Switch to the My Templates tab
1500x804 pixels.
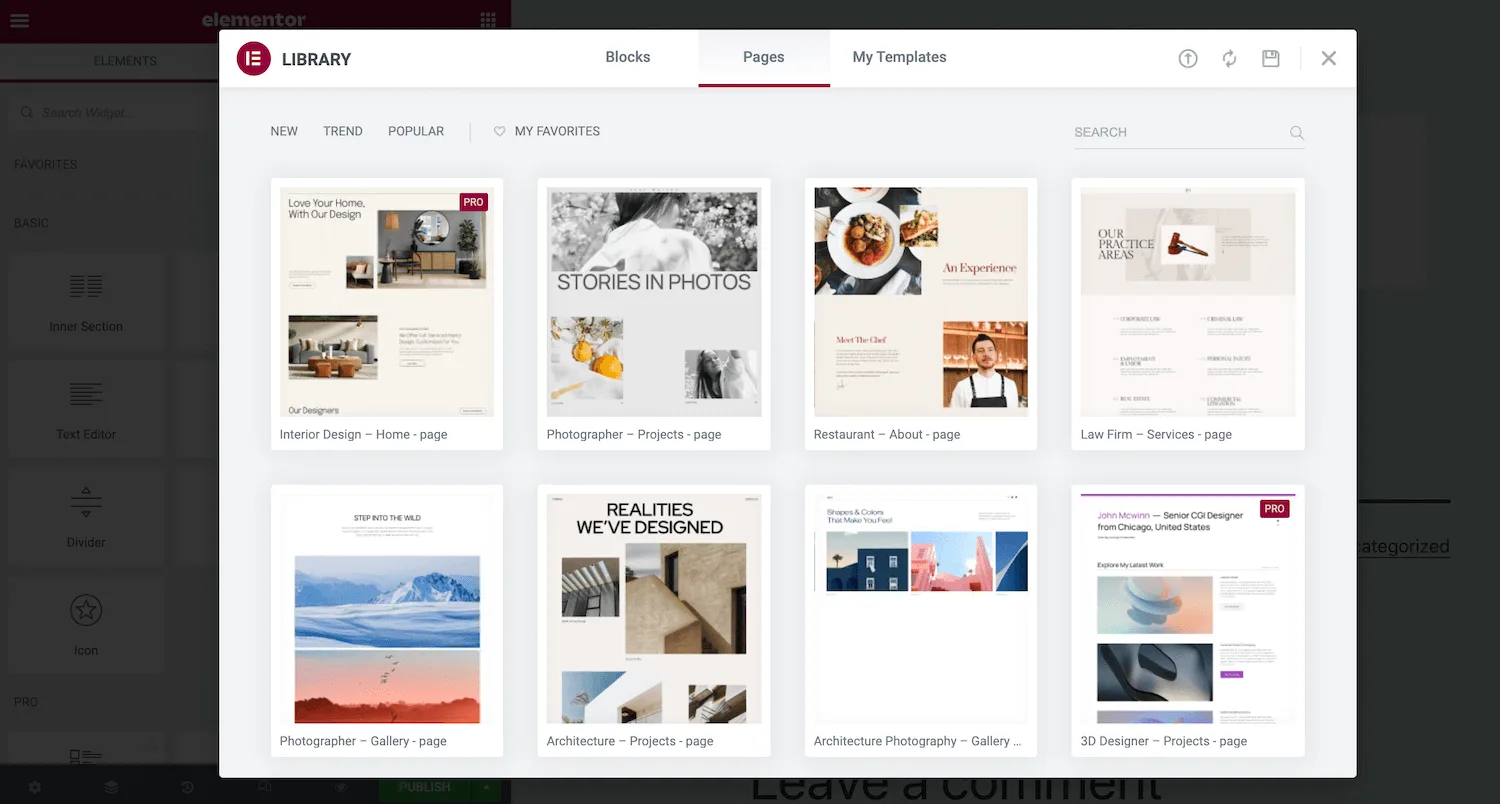coord(899,57)
